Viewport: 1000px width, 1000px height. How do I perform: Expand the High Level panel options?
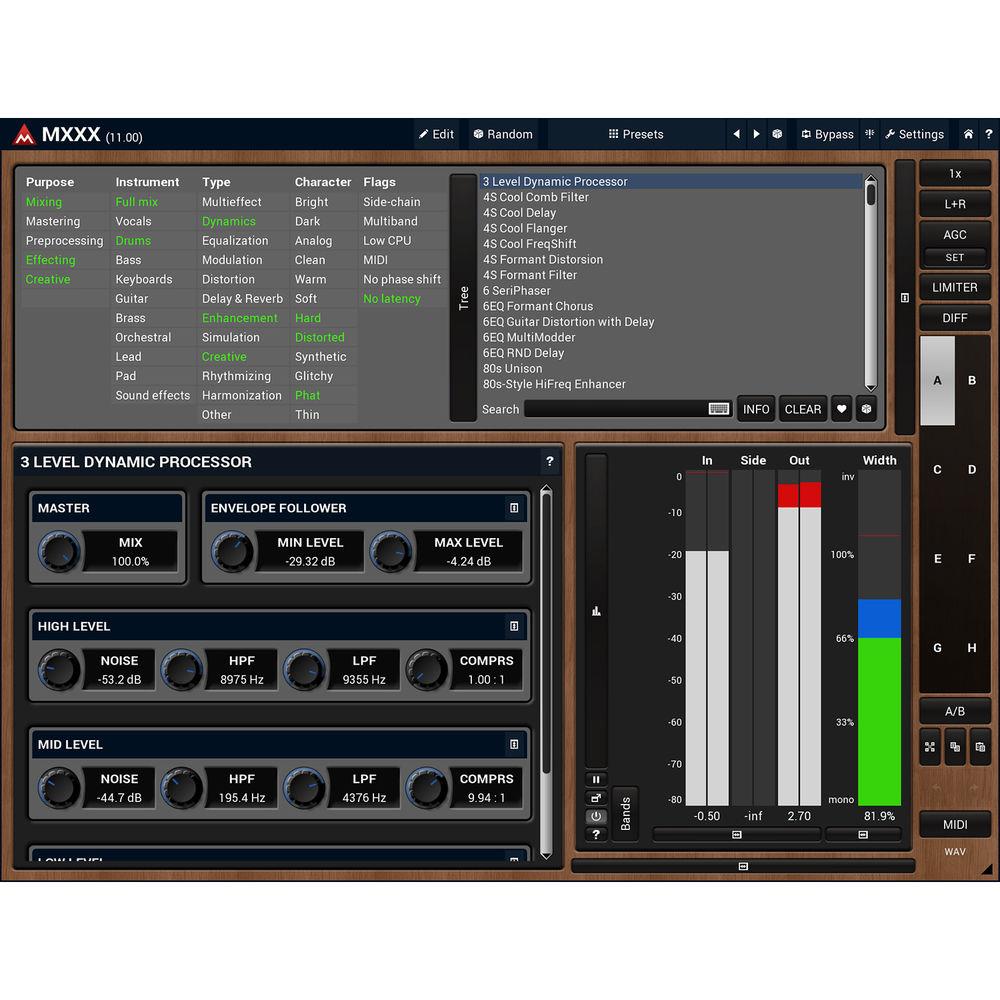[x=514, y=626]
